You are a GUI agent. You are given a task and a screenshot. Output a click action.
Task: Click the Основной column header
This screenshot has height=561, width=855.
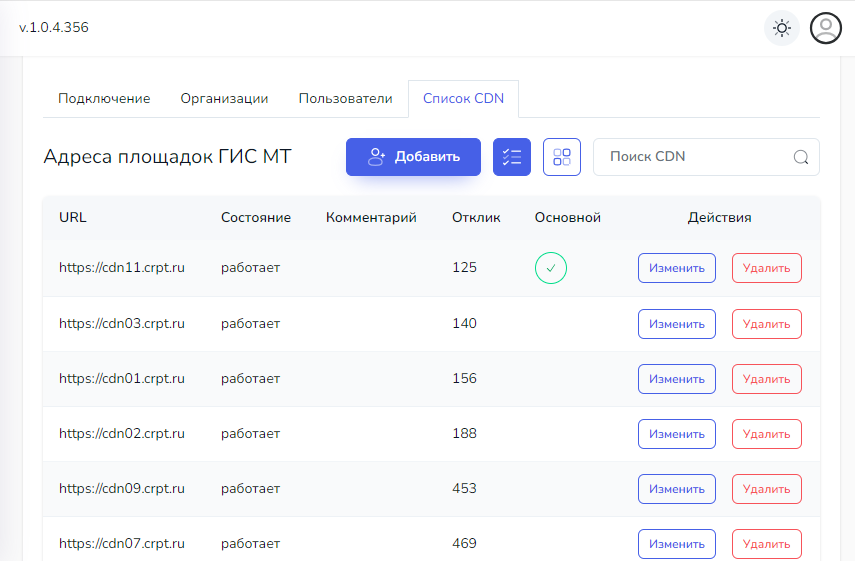[568, 218]
